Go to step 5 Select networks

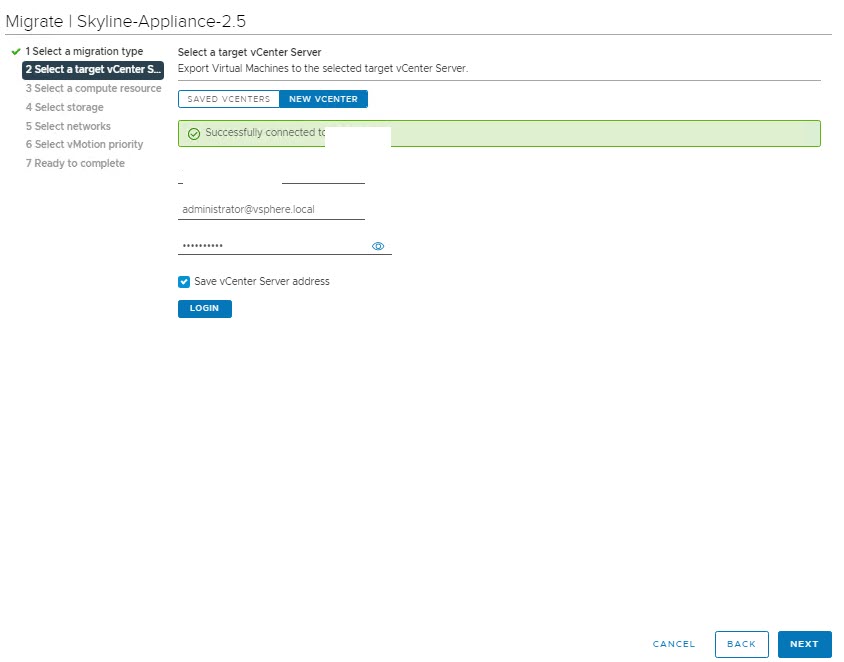(68, 126)
